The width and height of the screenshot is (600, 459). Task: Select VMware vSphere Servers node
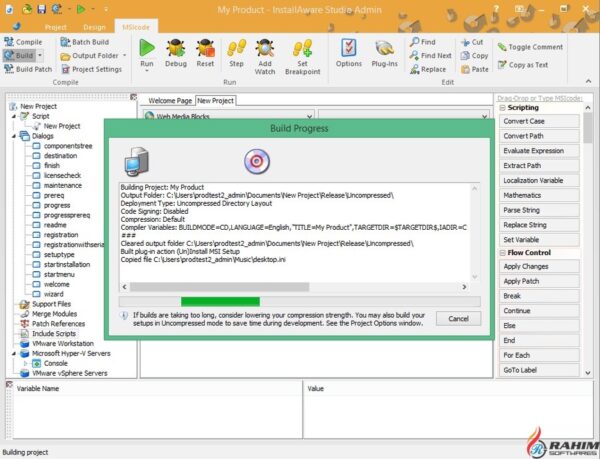pyautogui.click(x=70, y=373)
